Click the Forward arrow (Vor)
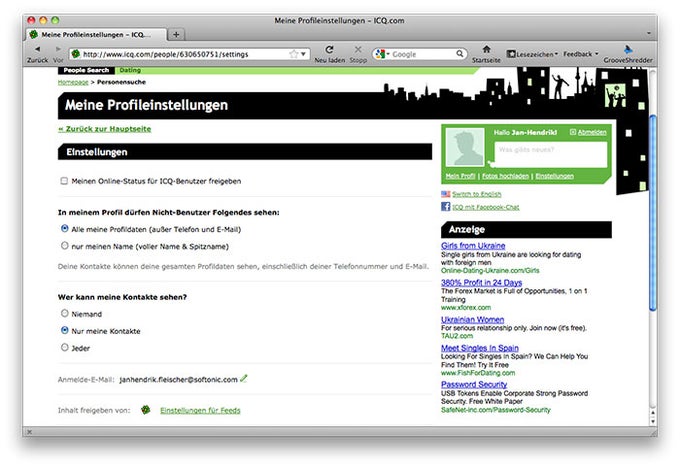Image resolution: width=680 pixels, height=468 pixels. [58, 49]
